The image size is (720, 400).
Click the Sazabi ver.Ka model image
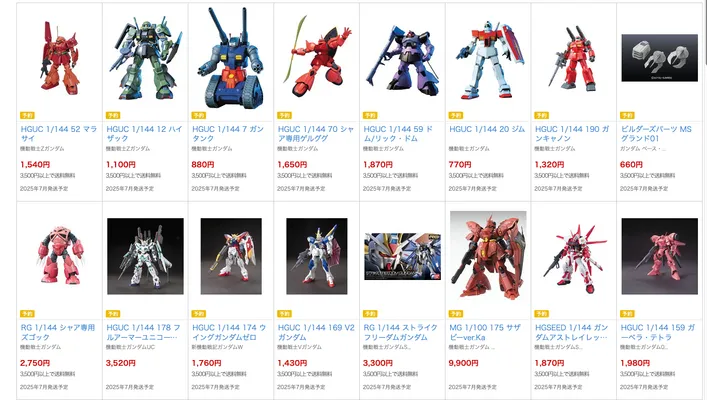488,255
